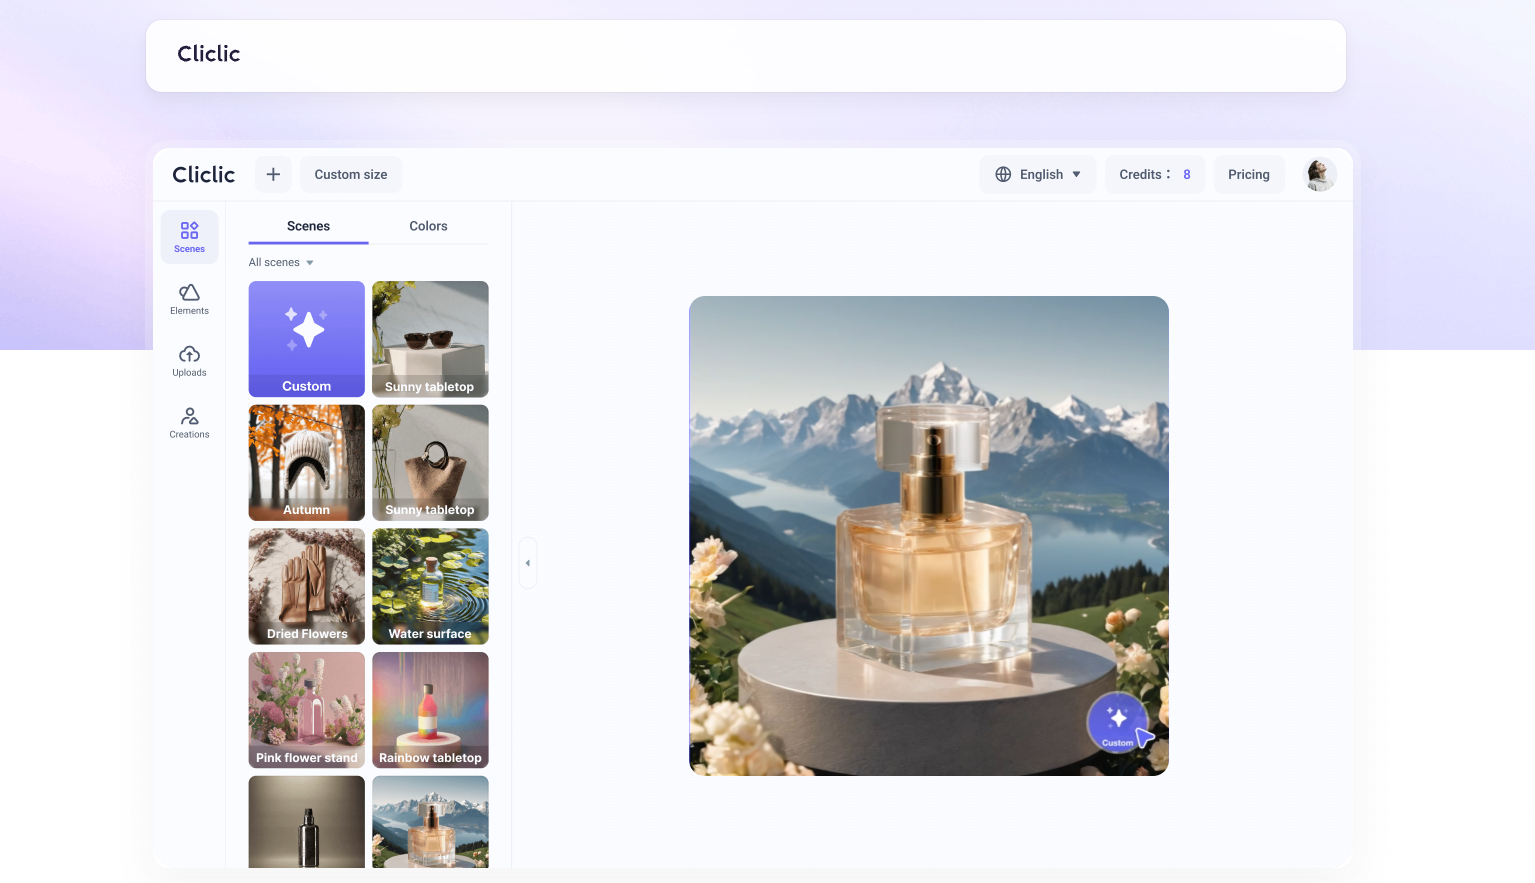Select the Rainbow tabletop scene

(430, 711)
